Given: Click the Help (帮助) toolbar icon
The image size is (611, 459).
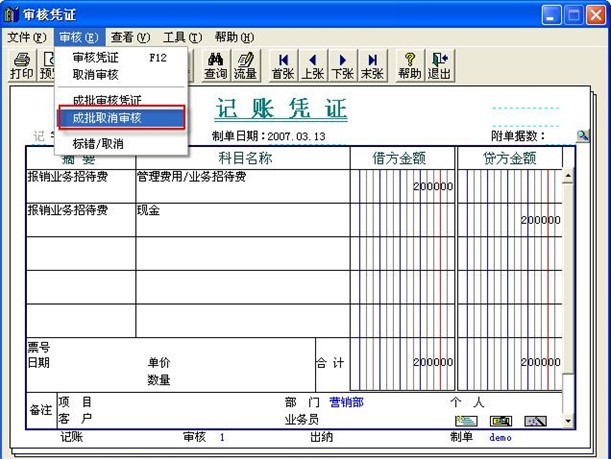Looking at the screenshot, I should (410, 65).
